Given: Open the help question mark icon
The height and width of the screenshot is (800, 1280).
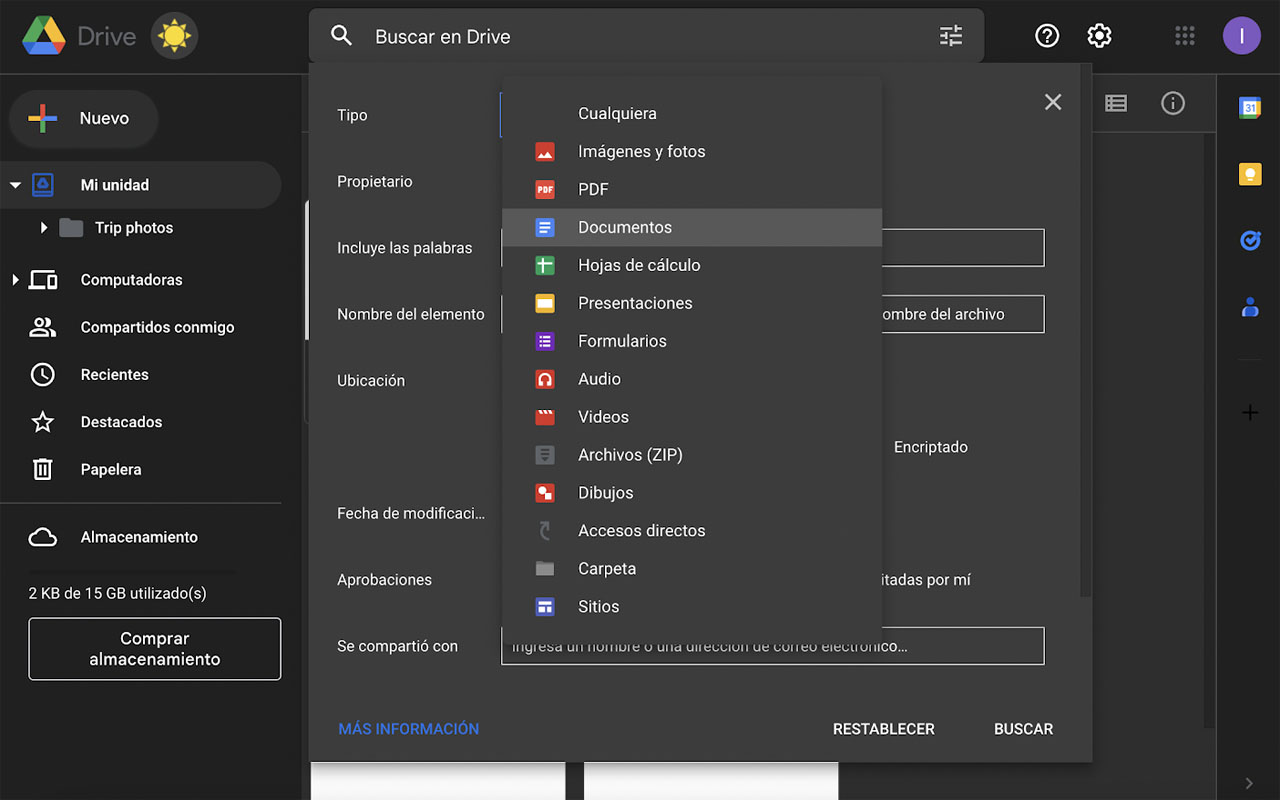Looking at the screenshot, I should click(x=1047, y=36).
